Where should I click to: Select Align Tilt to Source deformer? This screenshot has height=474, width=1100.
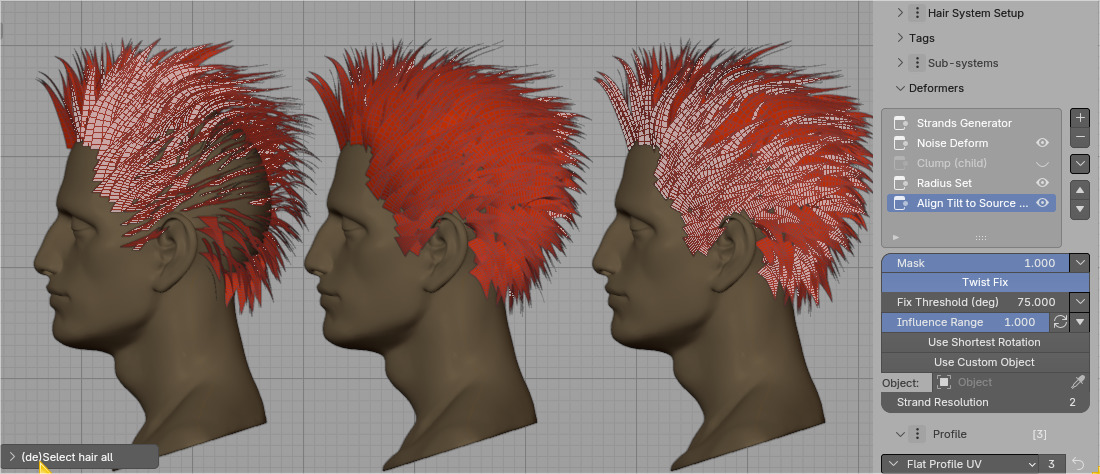point(972,203)
